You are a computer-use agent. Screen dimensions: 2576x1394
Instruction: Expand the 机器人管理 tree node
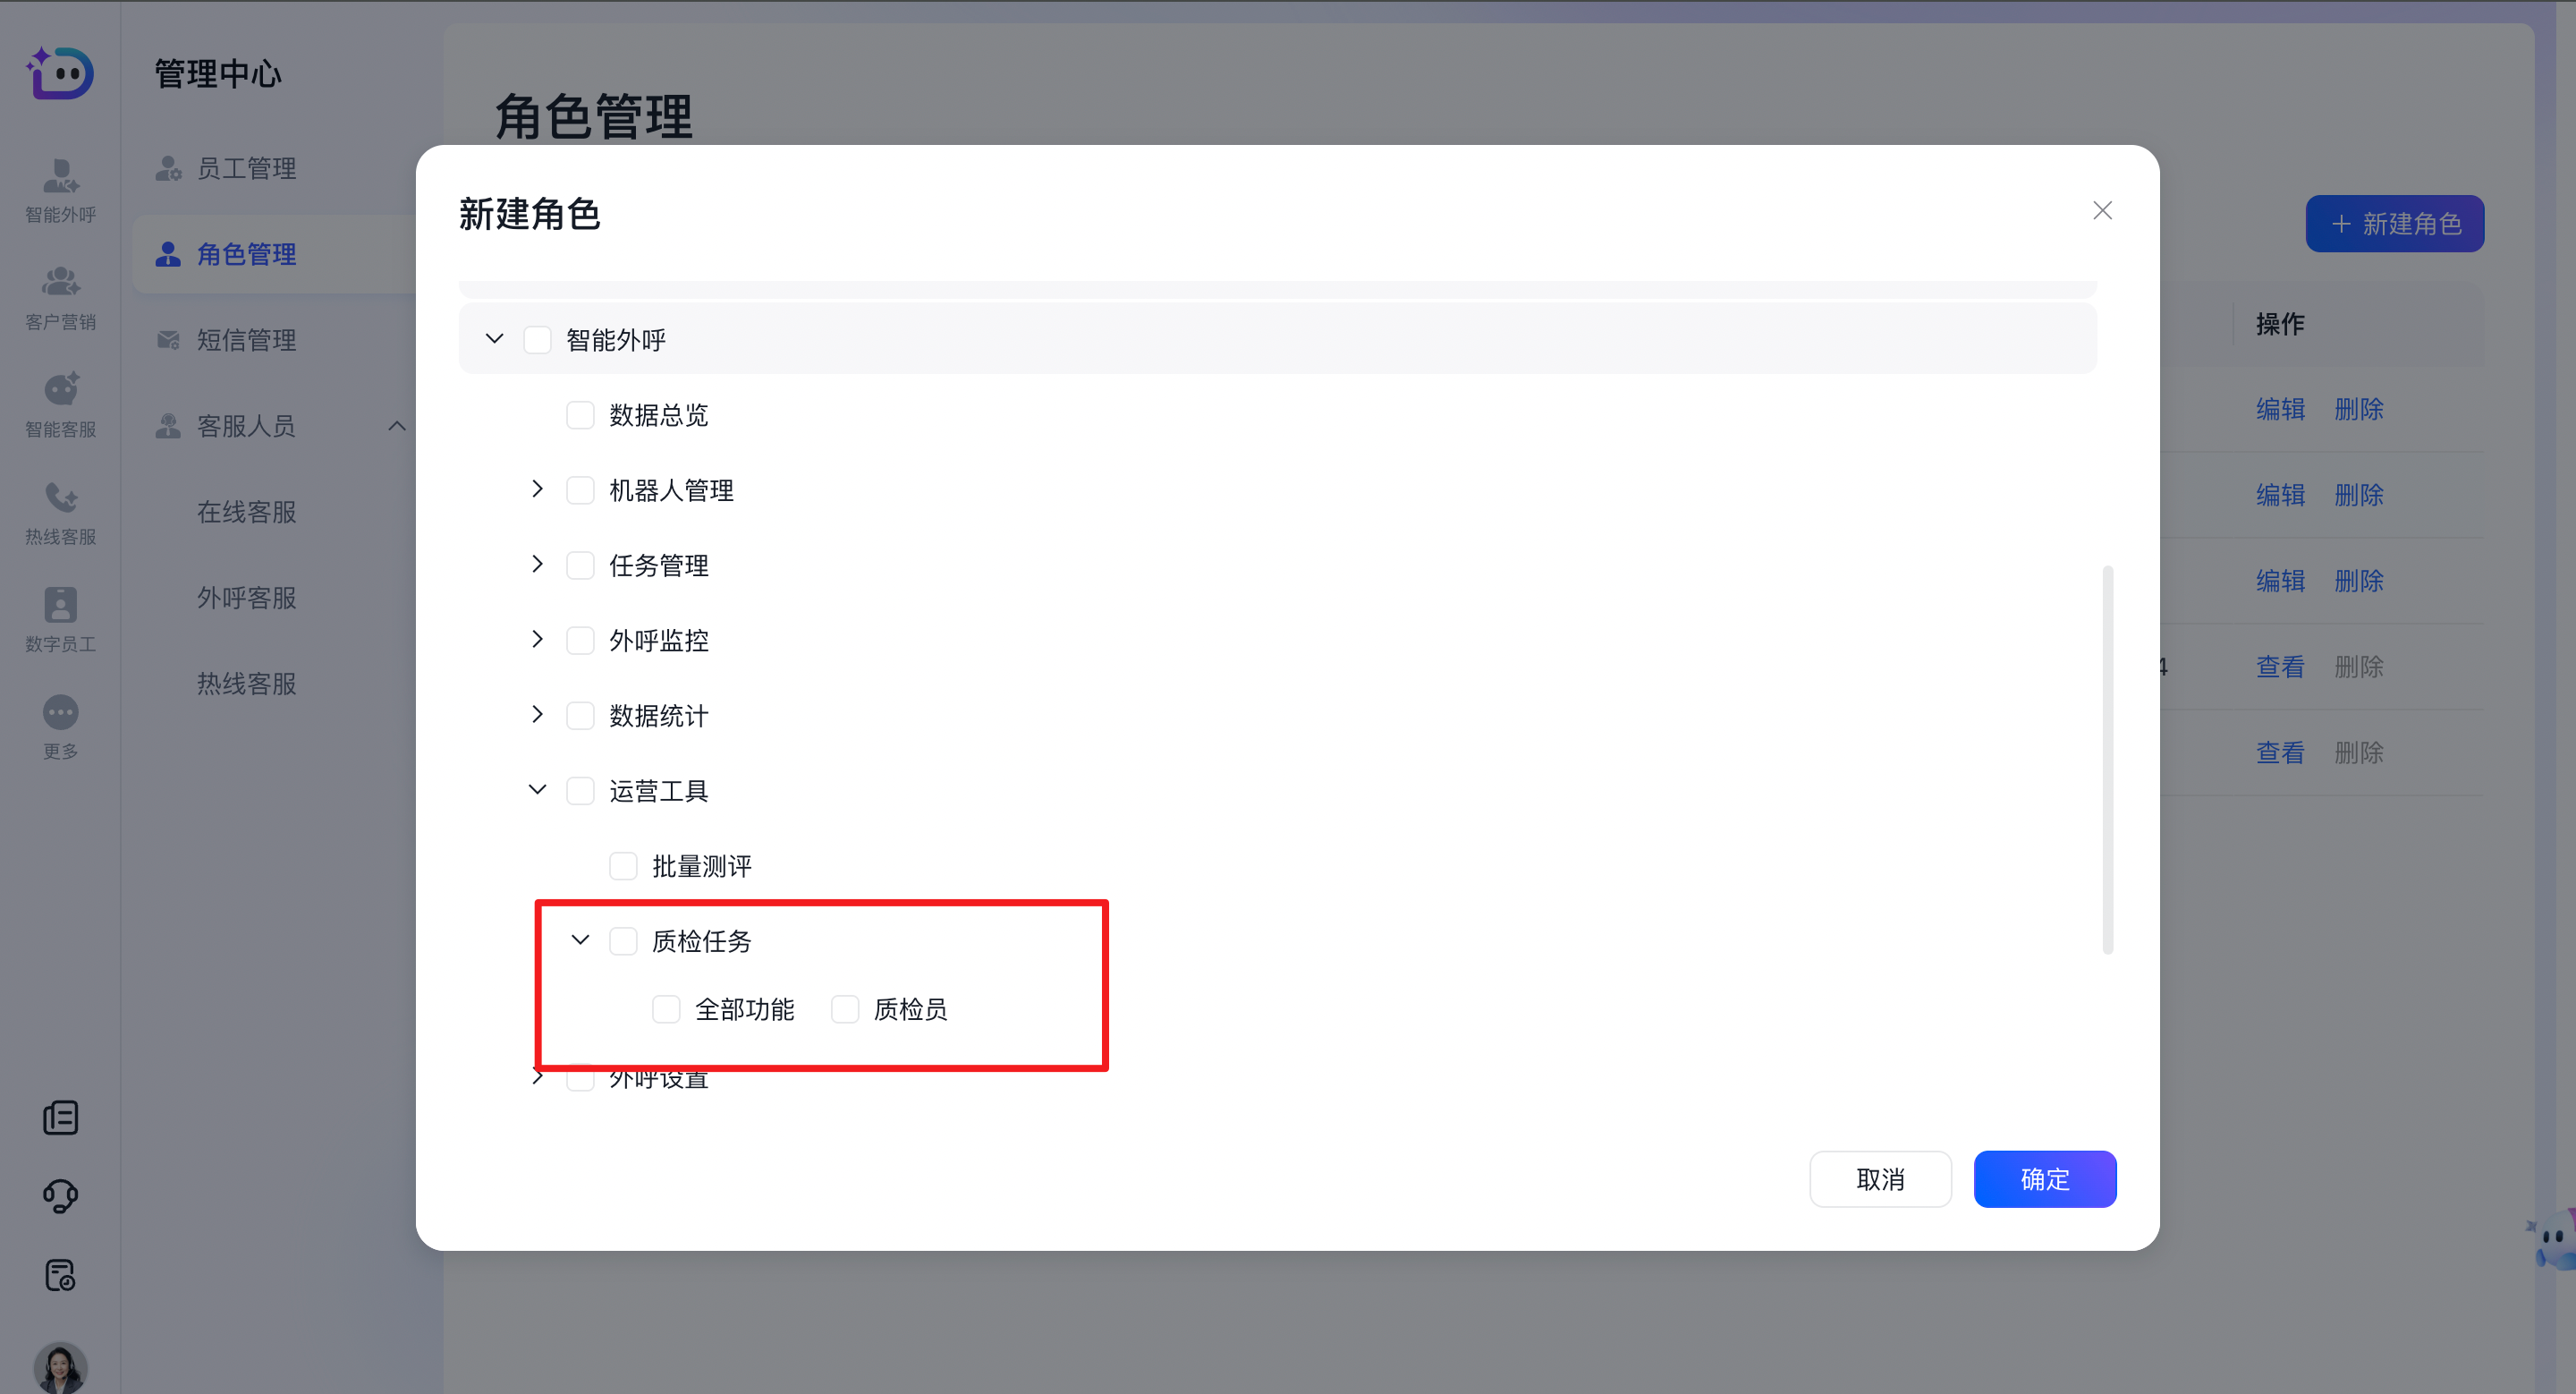tap(537, 489)
